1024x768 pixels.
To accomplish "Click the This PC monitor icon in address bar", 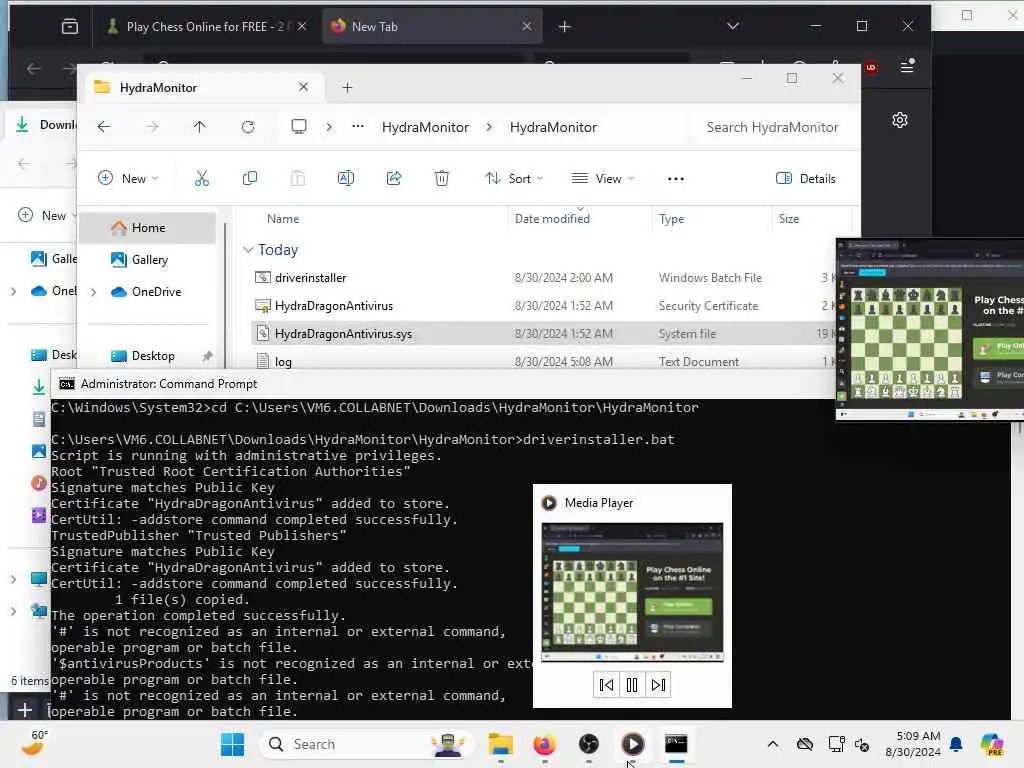I will [298, 127].
